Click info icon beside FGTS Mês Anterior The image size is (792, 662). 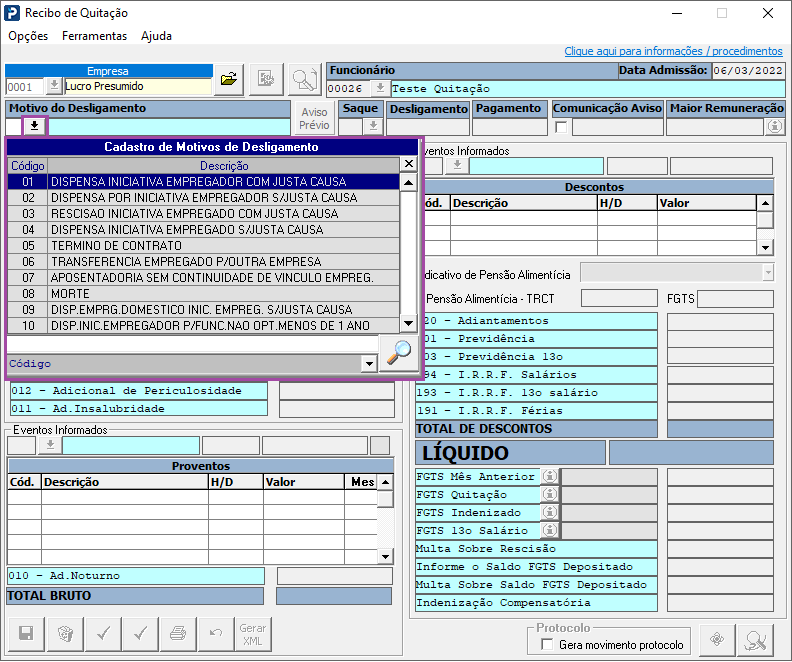550,476
